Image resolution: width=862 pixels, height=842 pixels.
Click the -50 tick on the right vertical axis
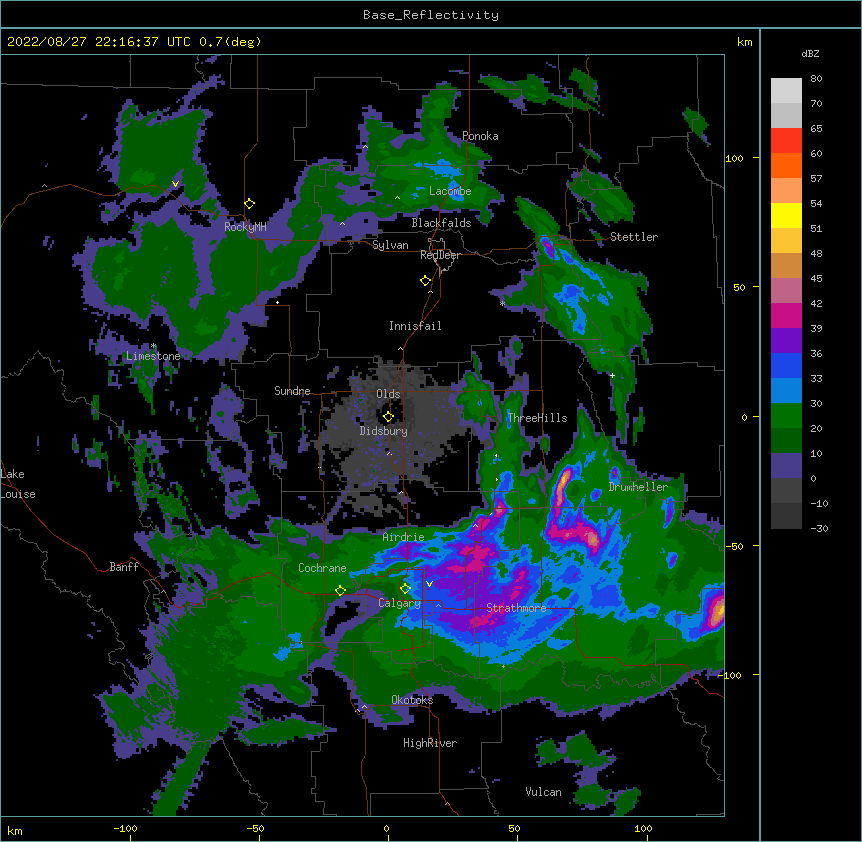[734, 546]
